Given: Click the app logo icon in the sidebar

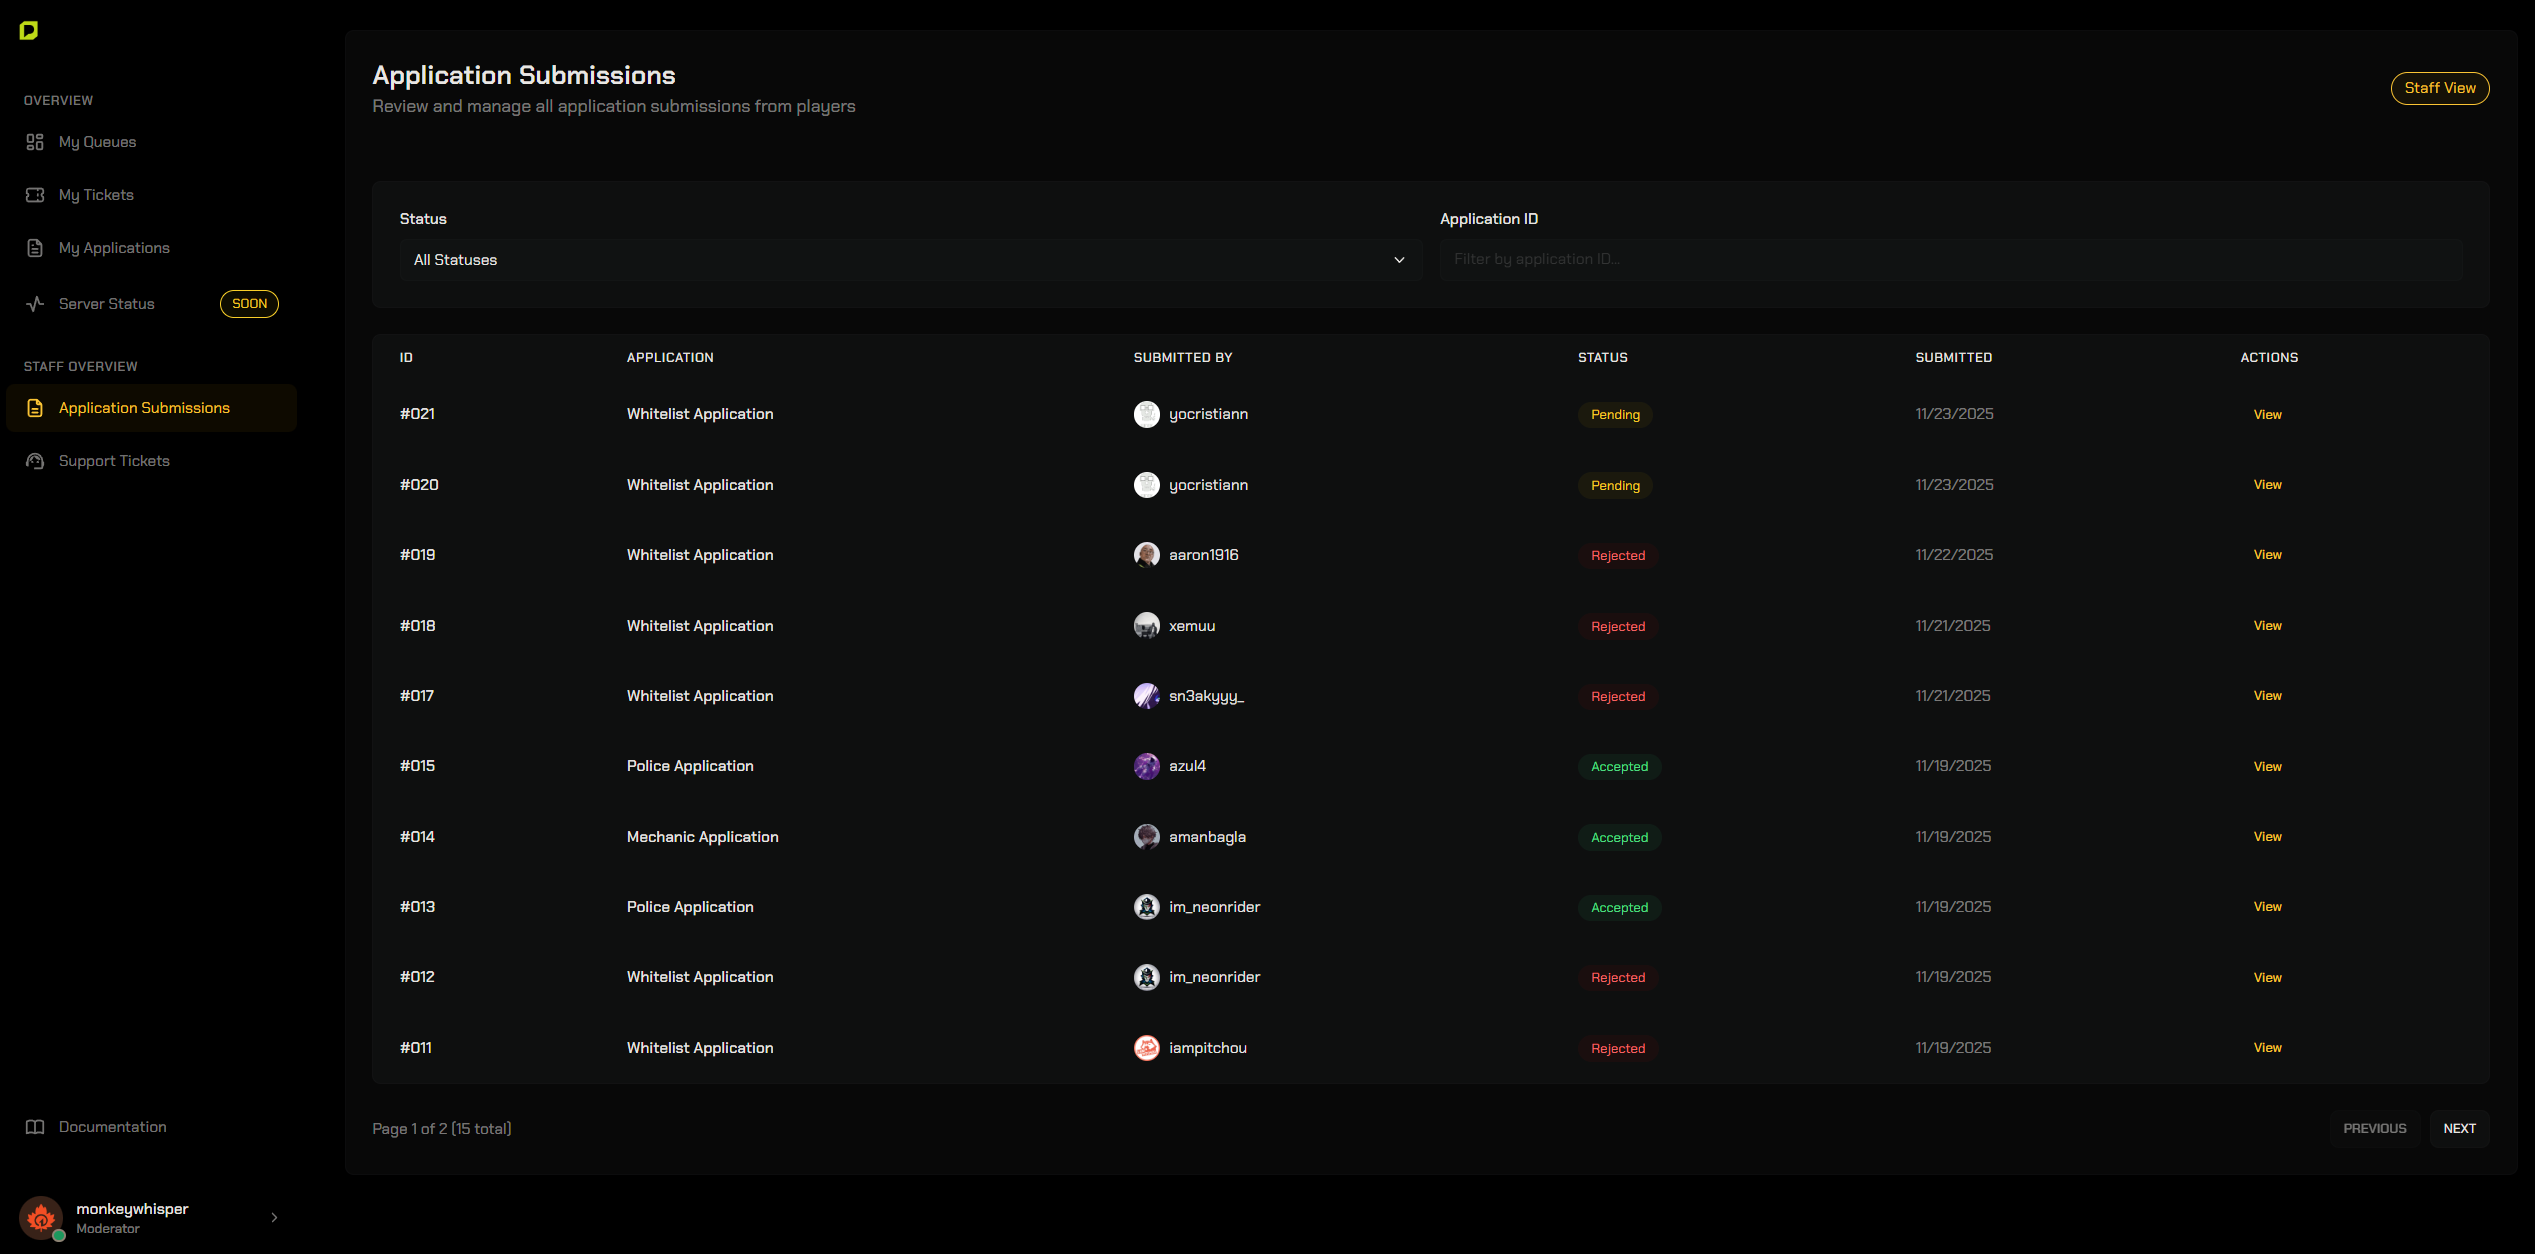Looking at the screenshot, I should [x=29, y=31].
